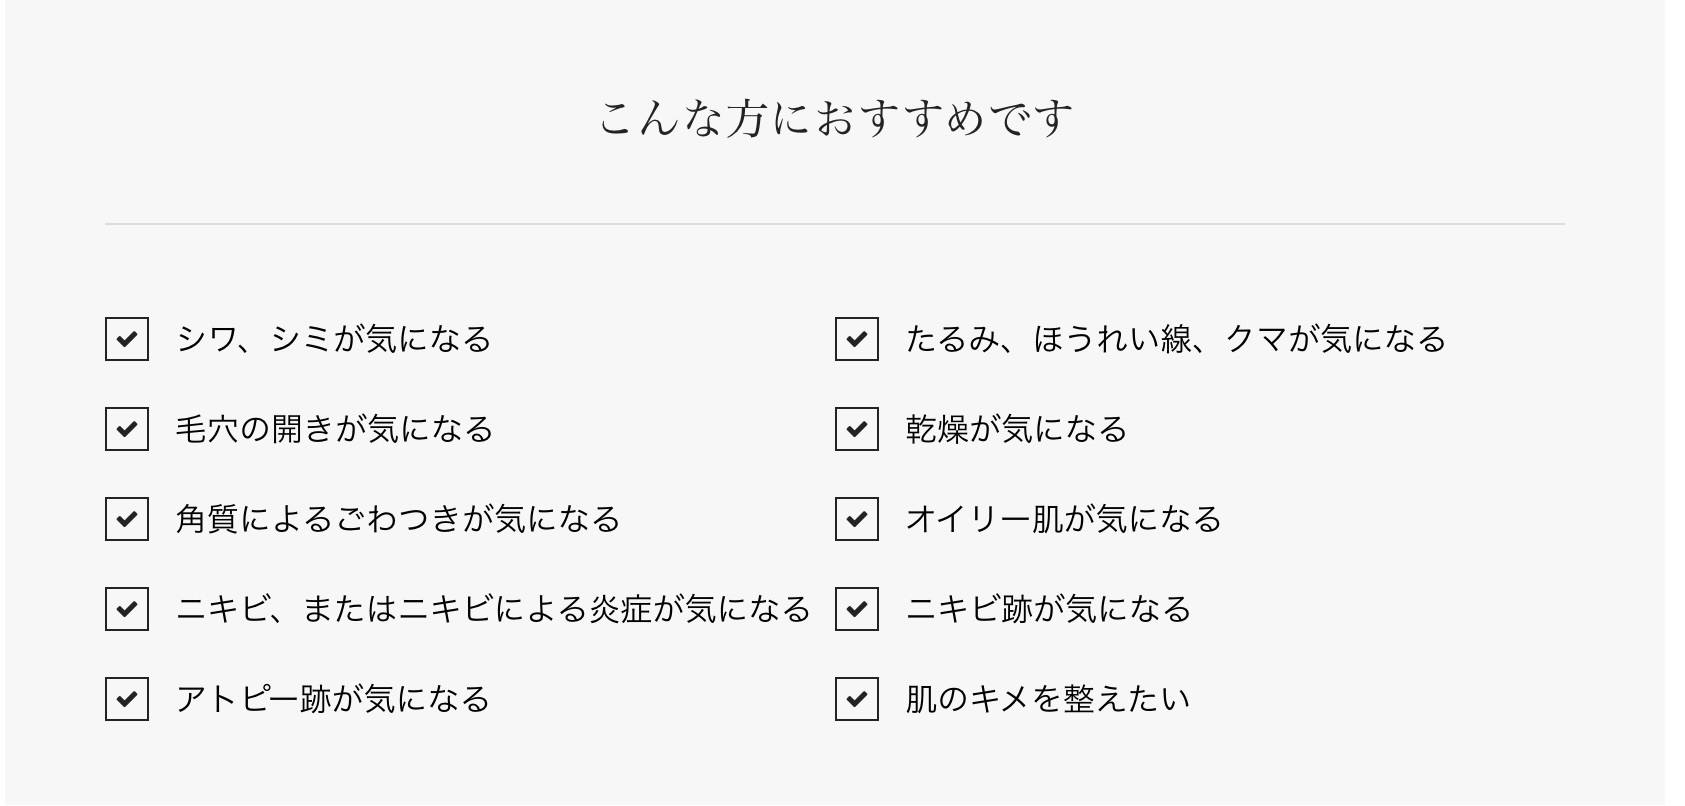Image resolution: width=1685 pixels, height=806 pixels.
Task: Click the たるみ、ほうれい線、クマ label text
Action: pyautogui.click(x=1176, y=339)
